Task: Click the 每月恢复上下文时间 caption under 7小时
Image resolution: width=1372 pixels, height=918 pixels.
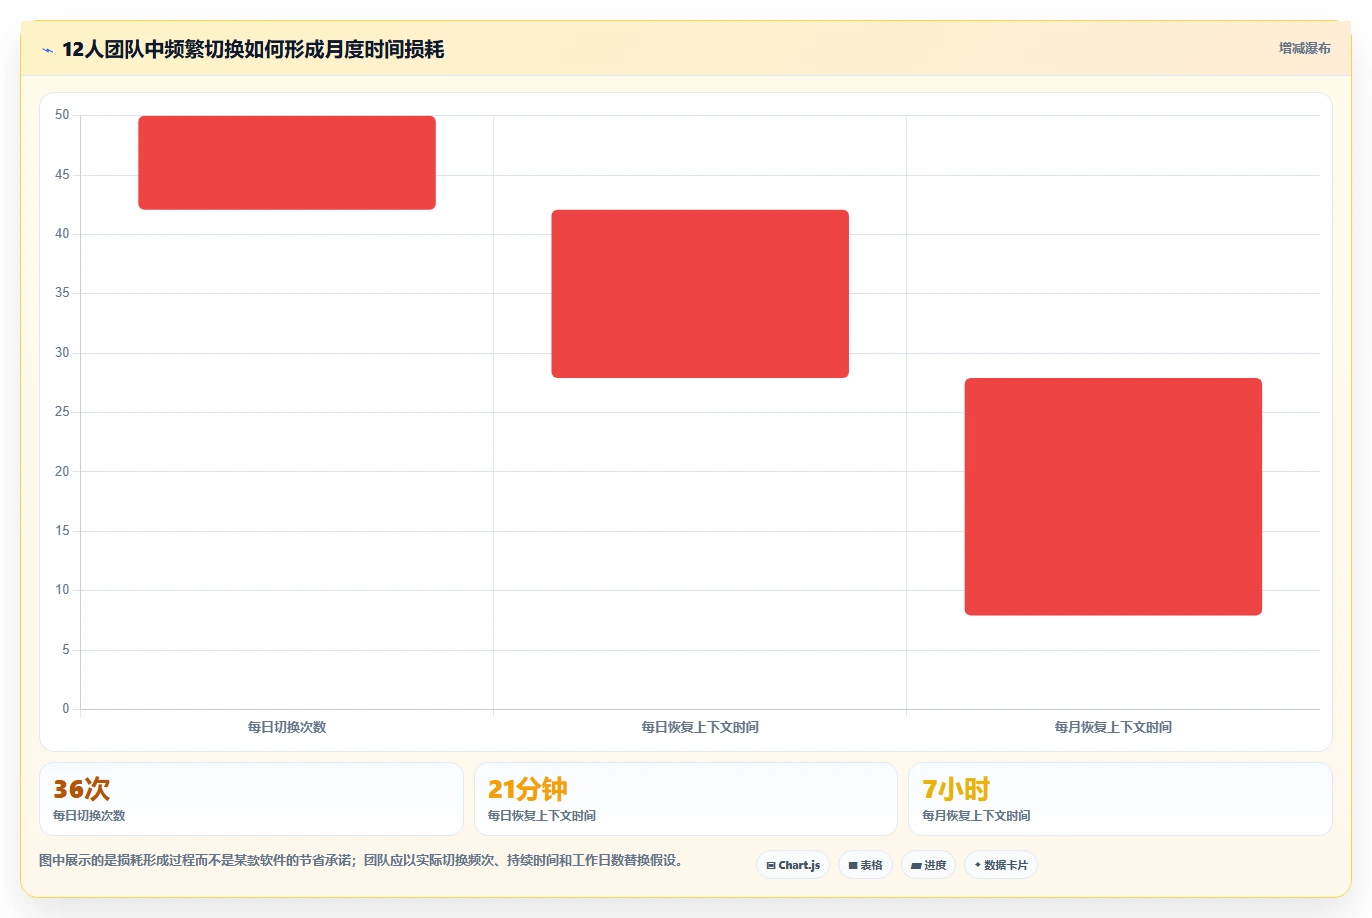Action: click(x=976, y=816)
